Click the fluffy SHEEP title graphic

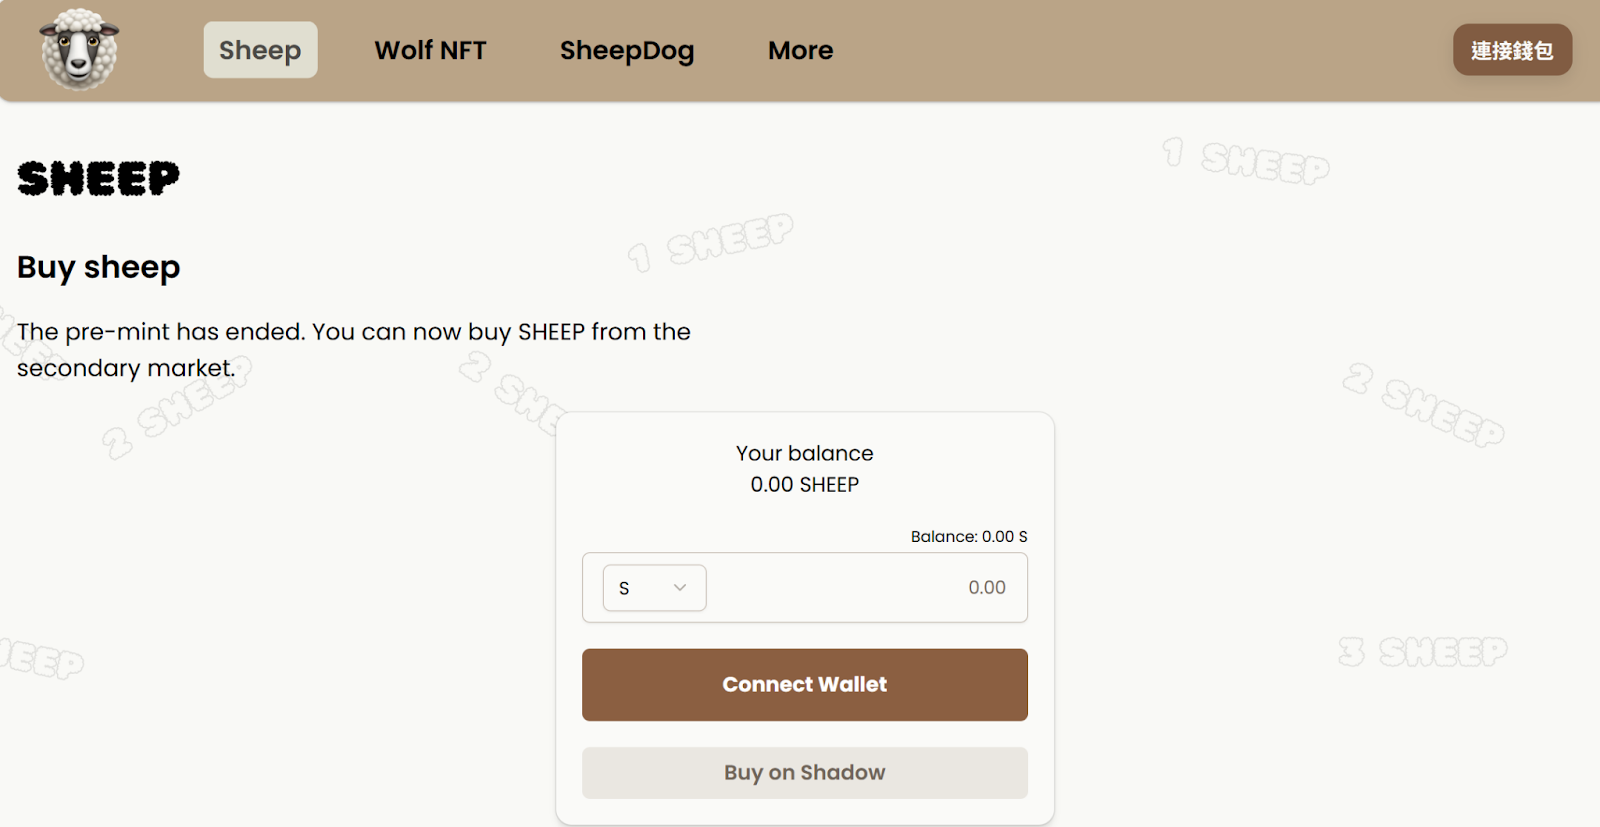pos(98,179)
